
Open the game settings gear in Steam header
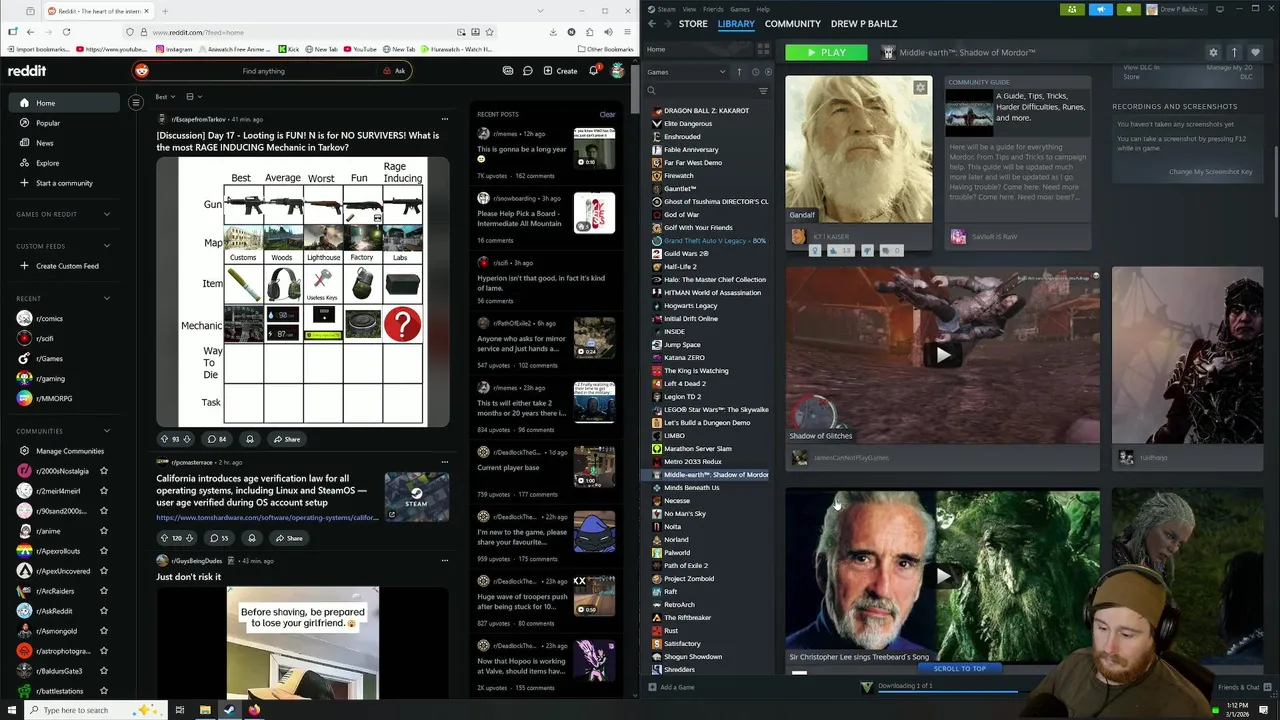pyautogui.click(x=1213, y=52)
